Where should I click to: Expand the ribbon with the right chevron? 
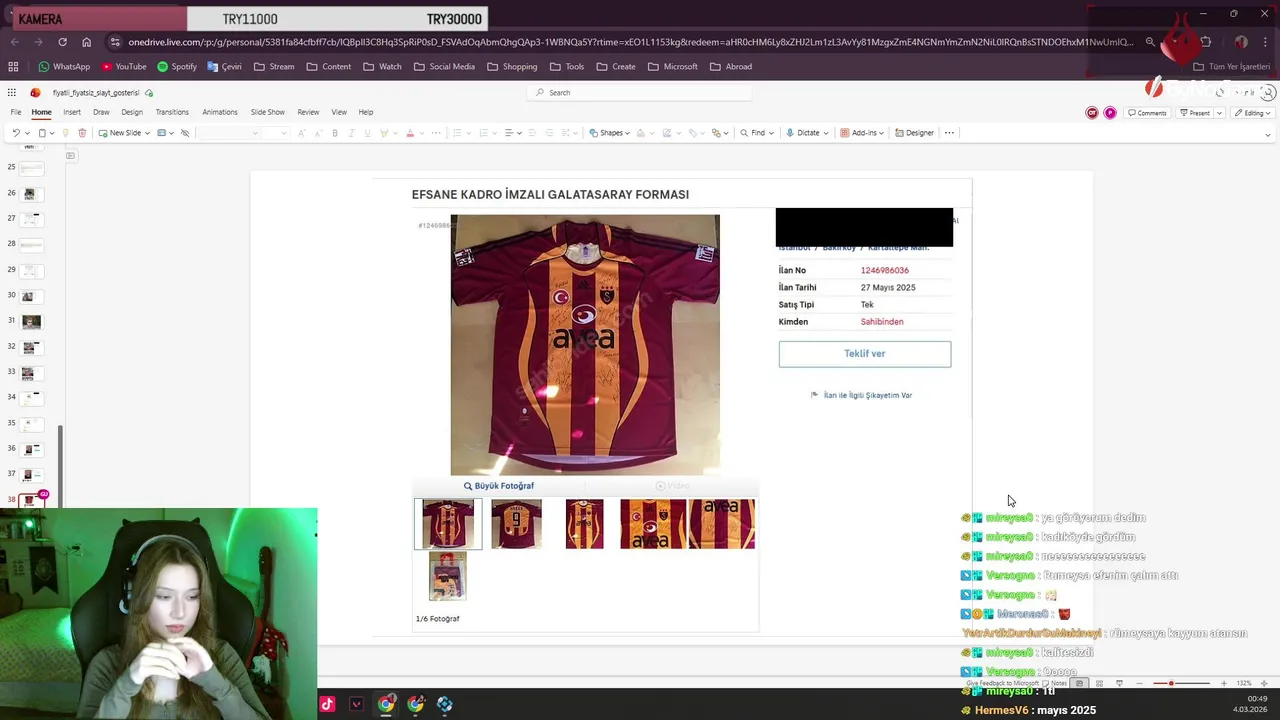[x=1268, y=134]
